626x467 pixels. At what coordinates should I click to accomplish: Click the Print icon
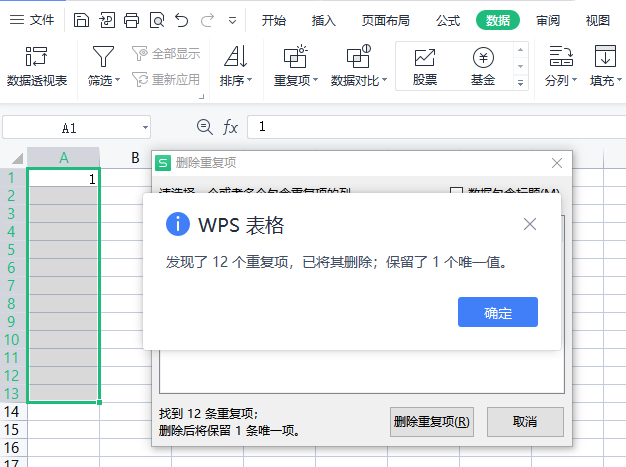[132, 20]
